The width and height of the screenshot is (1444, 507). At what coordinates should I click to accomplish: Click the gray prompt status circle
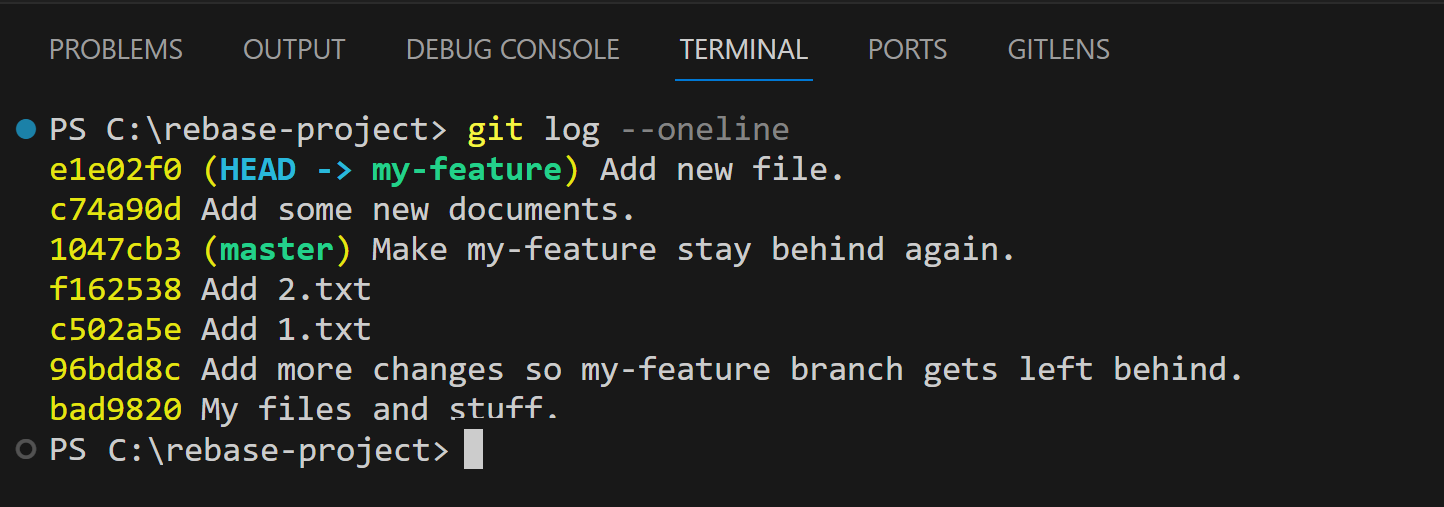coord(26,450)
